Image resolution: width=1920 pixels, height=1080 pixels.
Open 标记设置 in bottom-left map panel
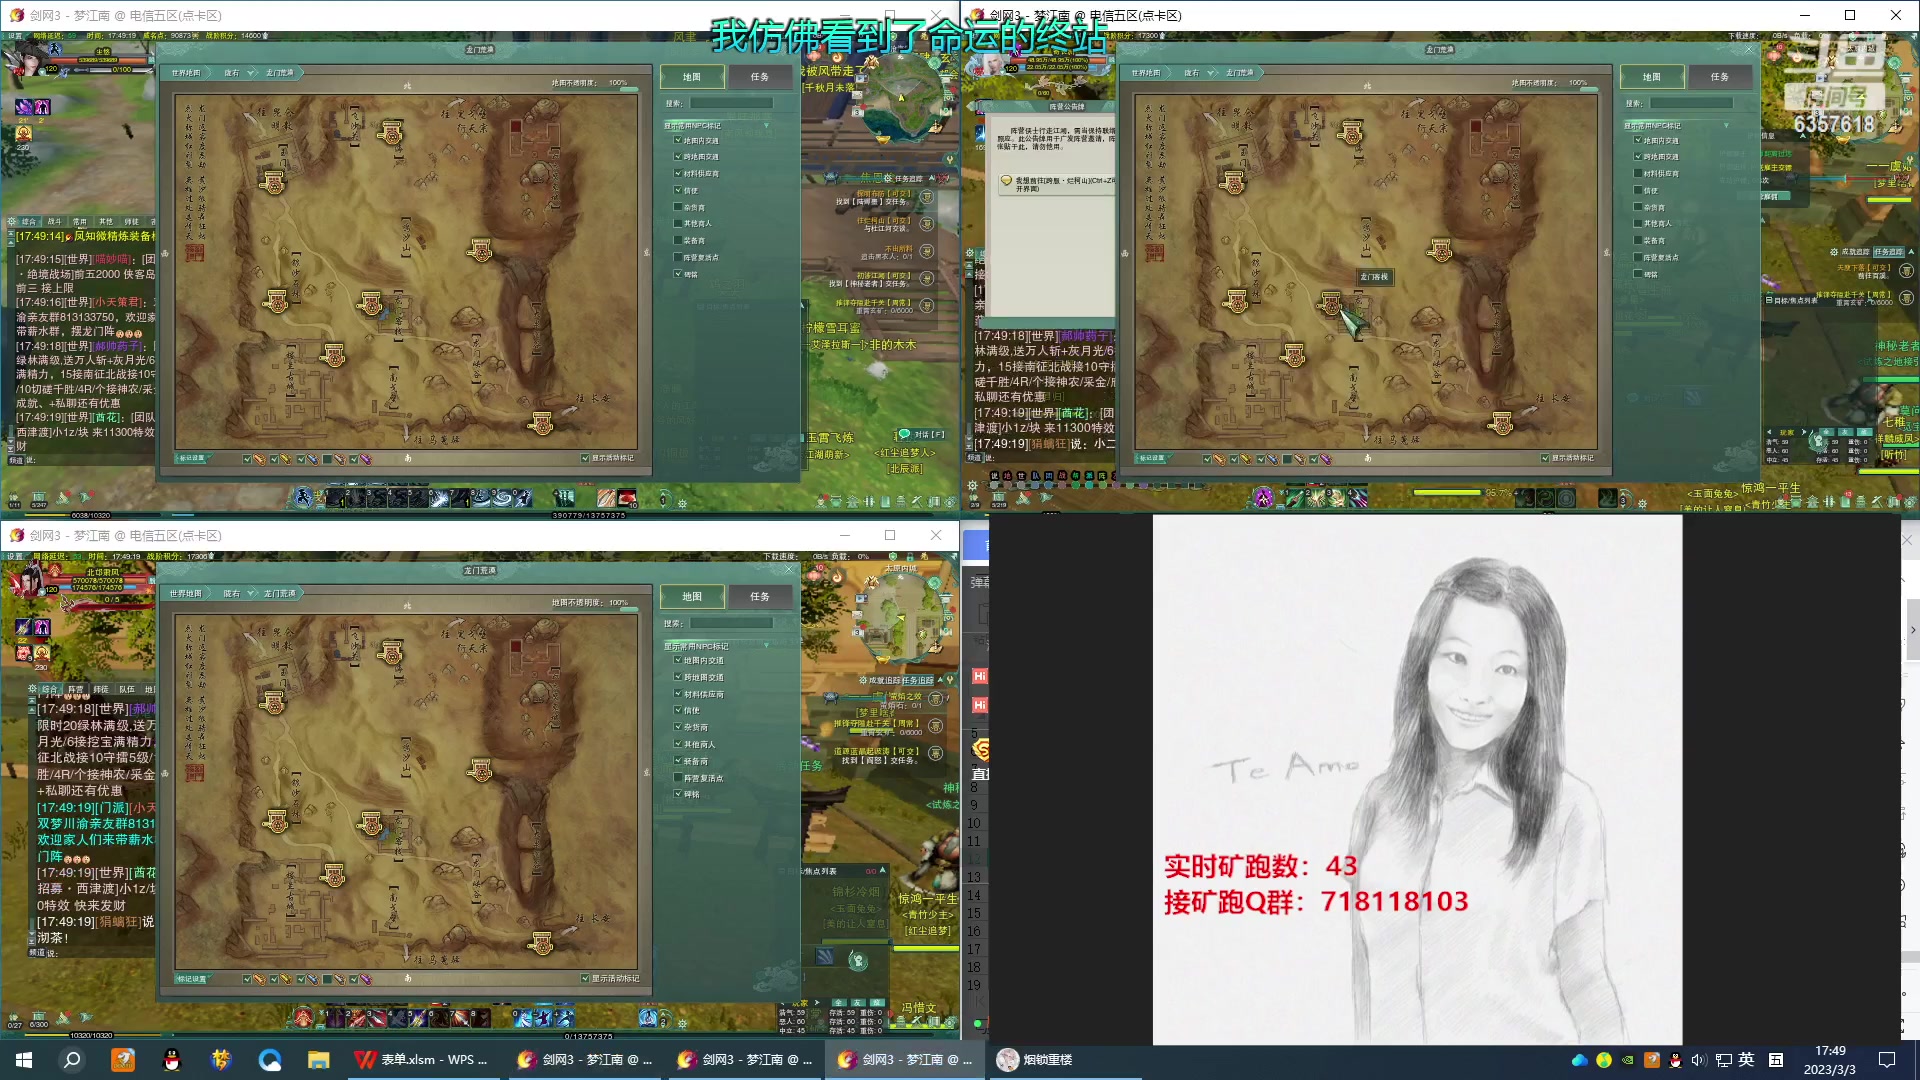pyautogui.click(x=191, y=979)
